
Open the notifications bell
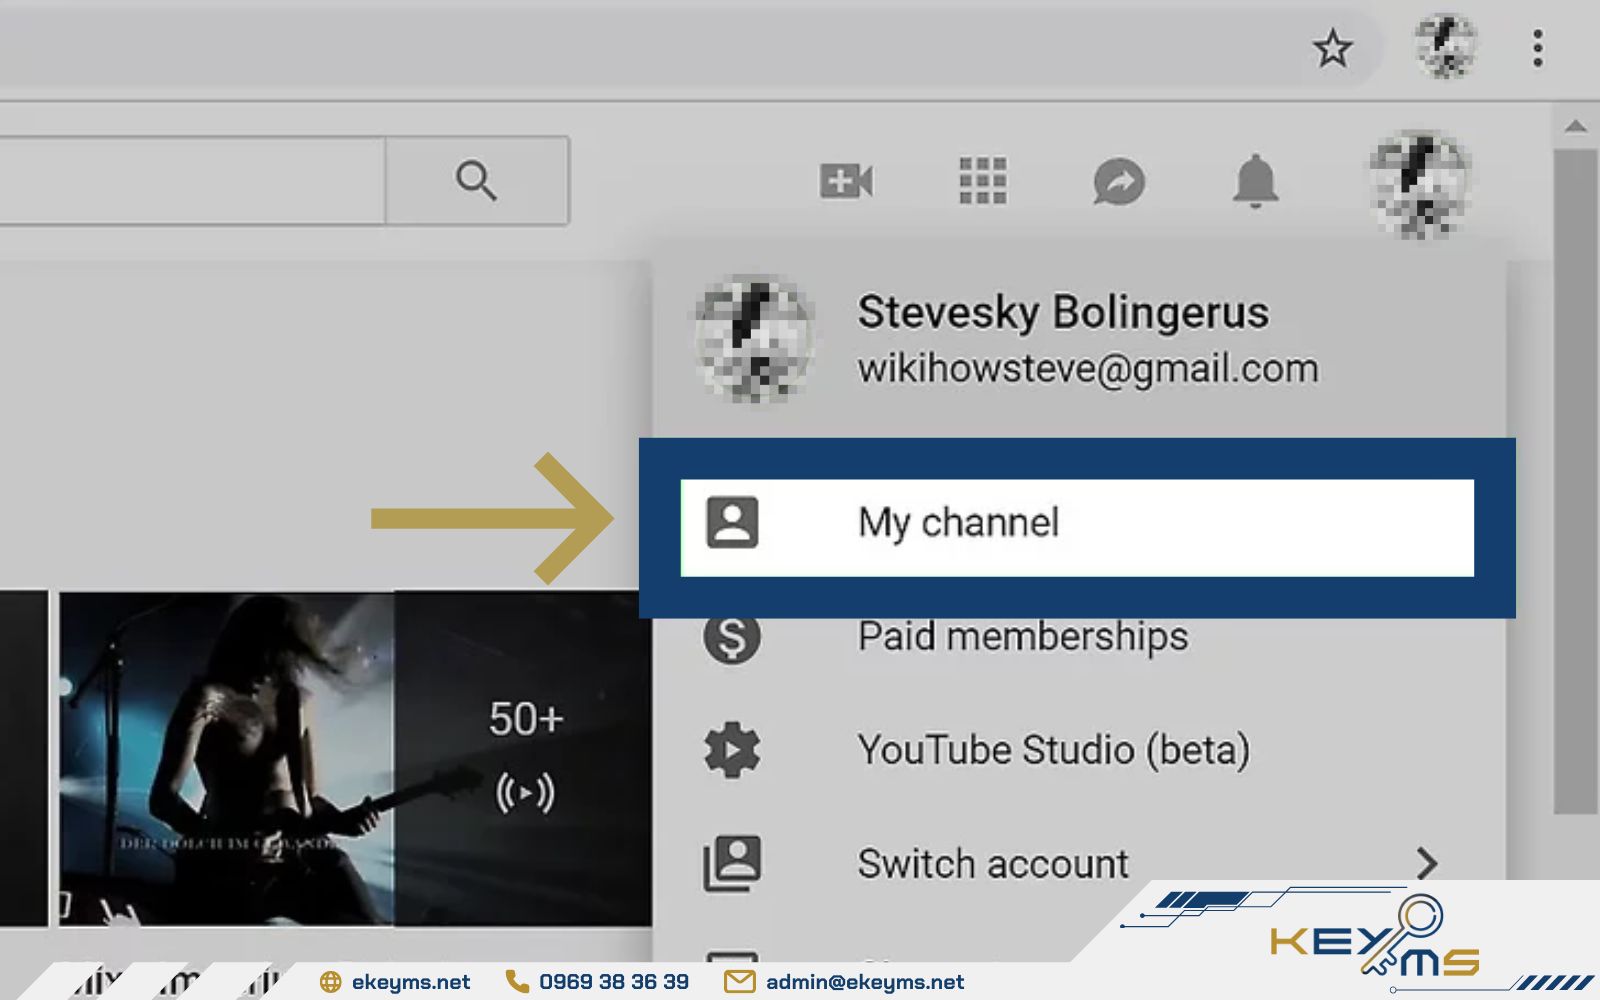tap(1255, 181)
